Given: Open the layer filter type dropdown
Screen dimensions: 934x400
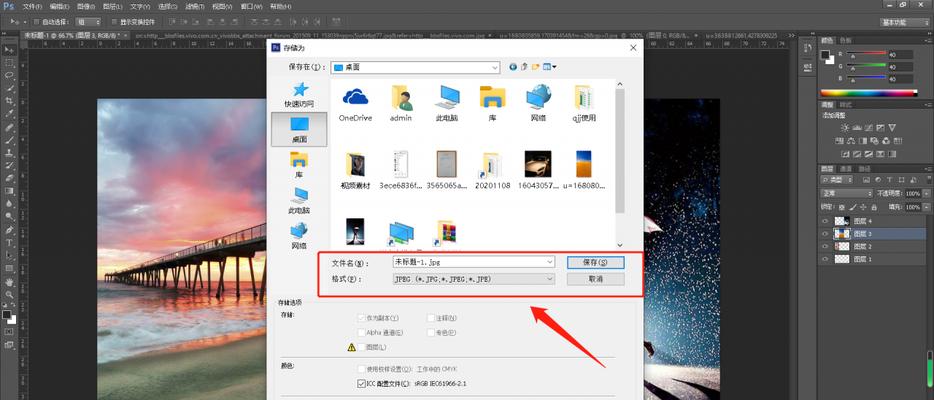Looking at the screenshot, I should (837, 180).
